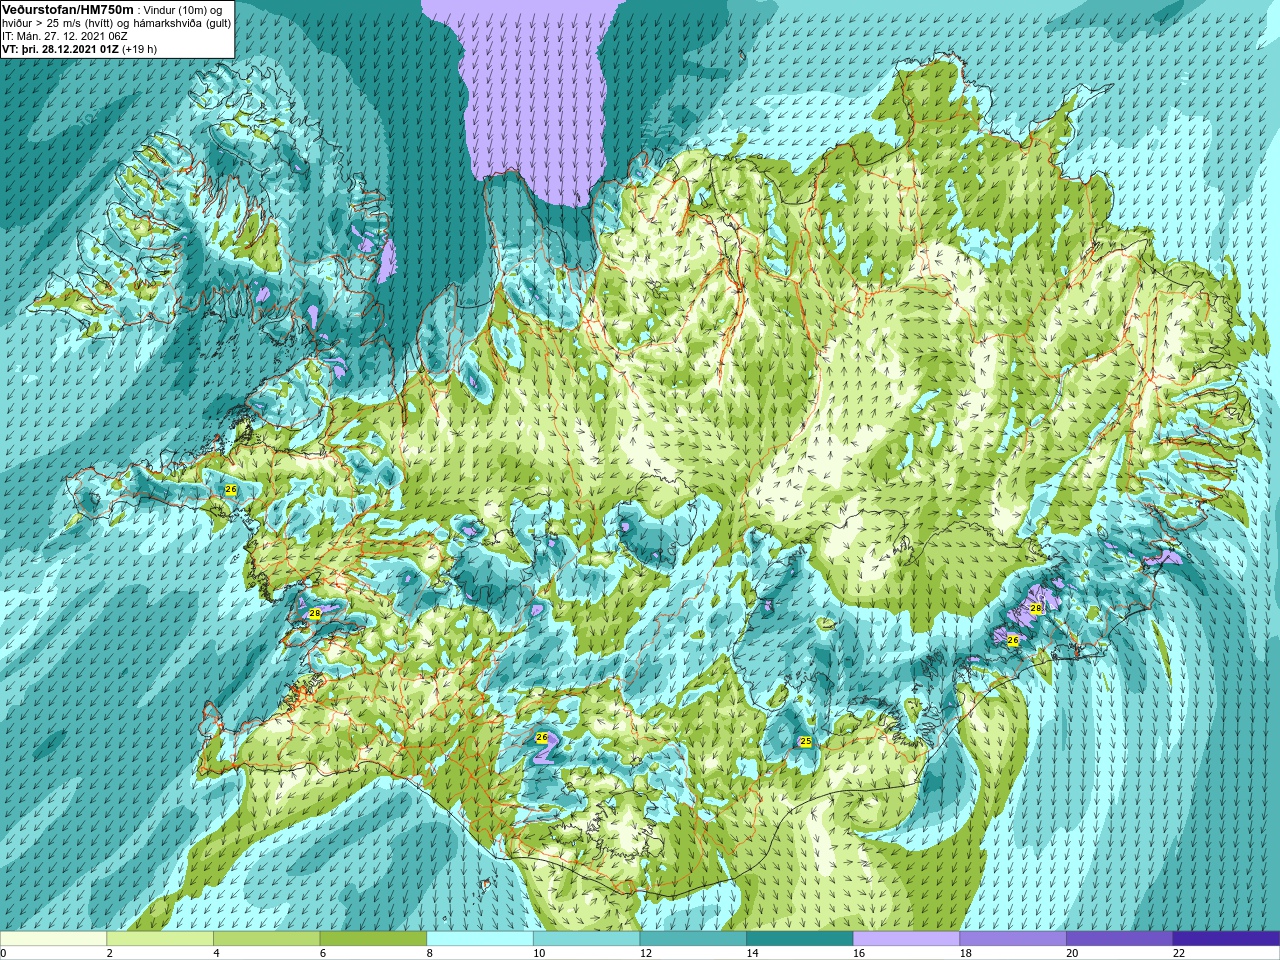1280x960 pixels.
Task: Click the scale number 22
Action: tap(1179, 953)
